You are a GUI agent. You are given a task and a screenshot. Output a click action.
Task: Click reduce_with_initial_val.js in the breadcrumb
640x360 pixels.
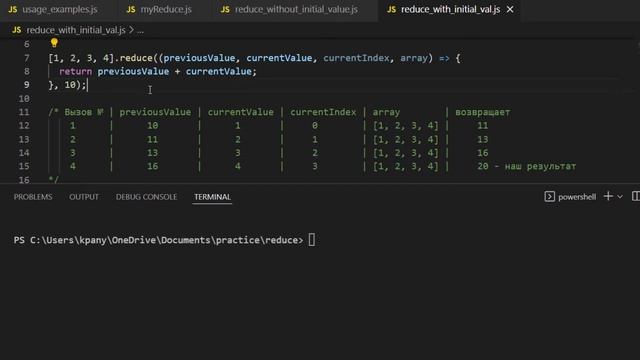pos(76,30)
